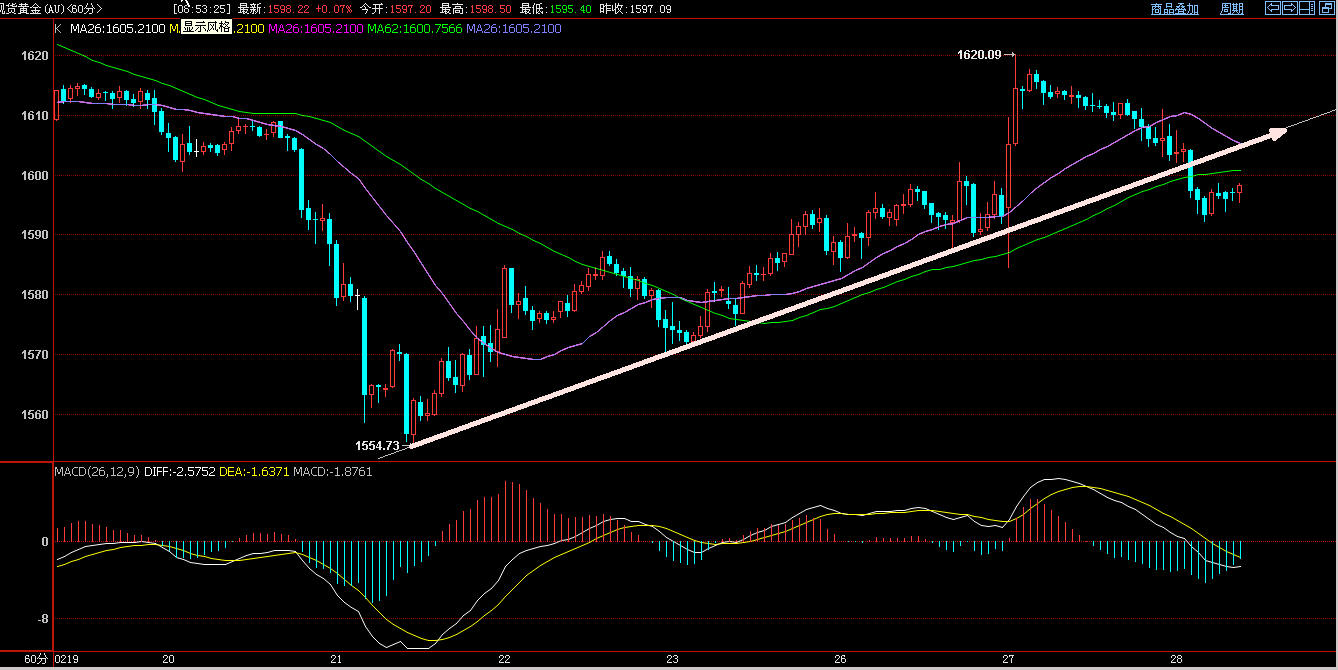This screenshot has height=670, width=1338.
Task: Click the 1600 price axis label
Action: coord(35,176)
